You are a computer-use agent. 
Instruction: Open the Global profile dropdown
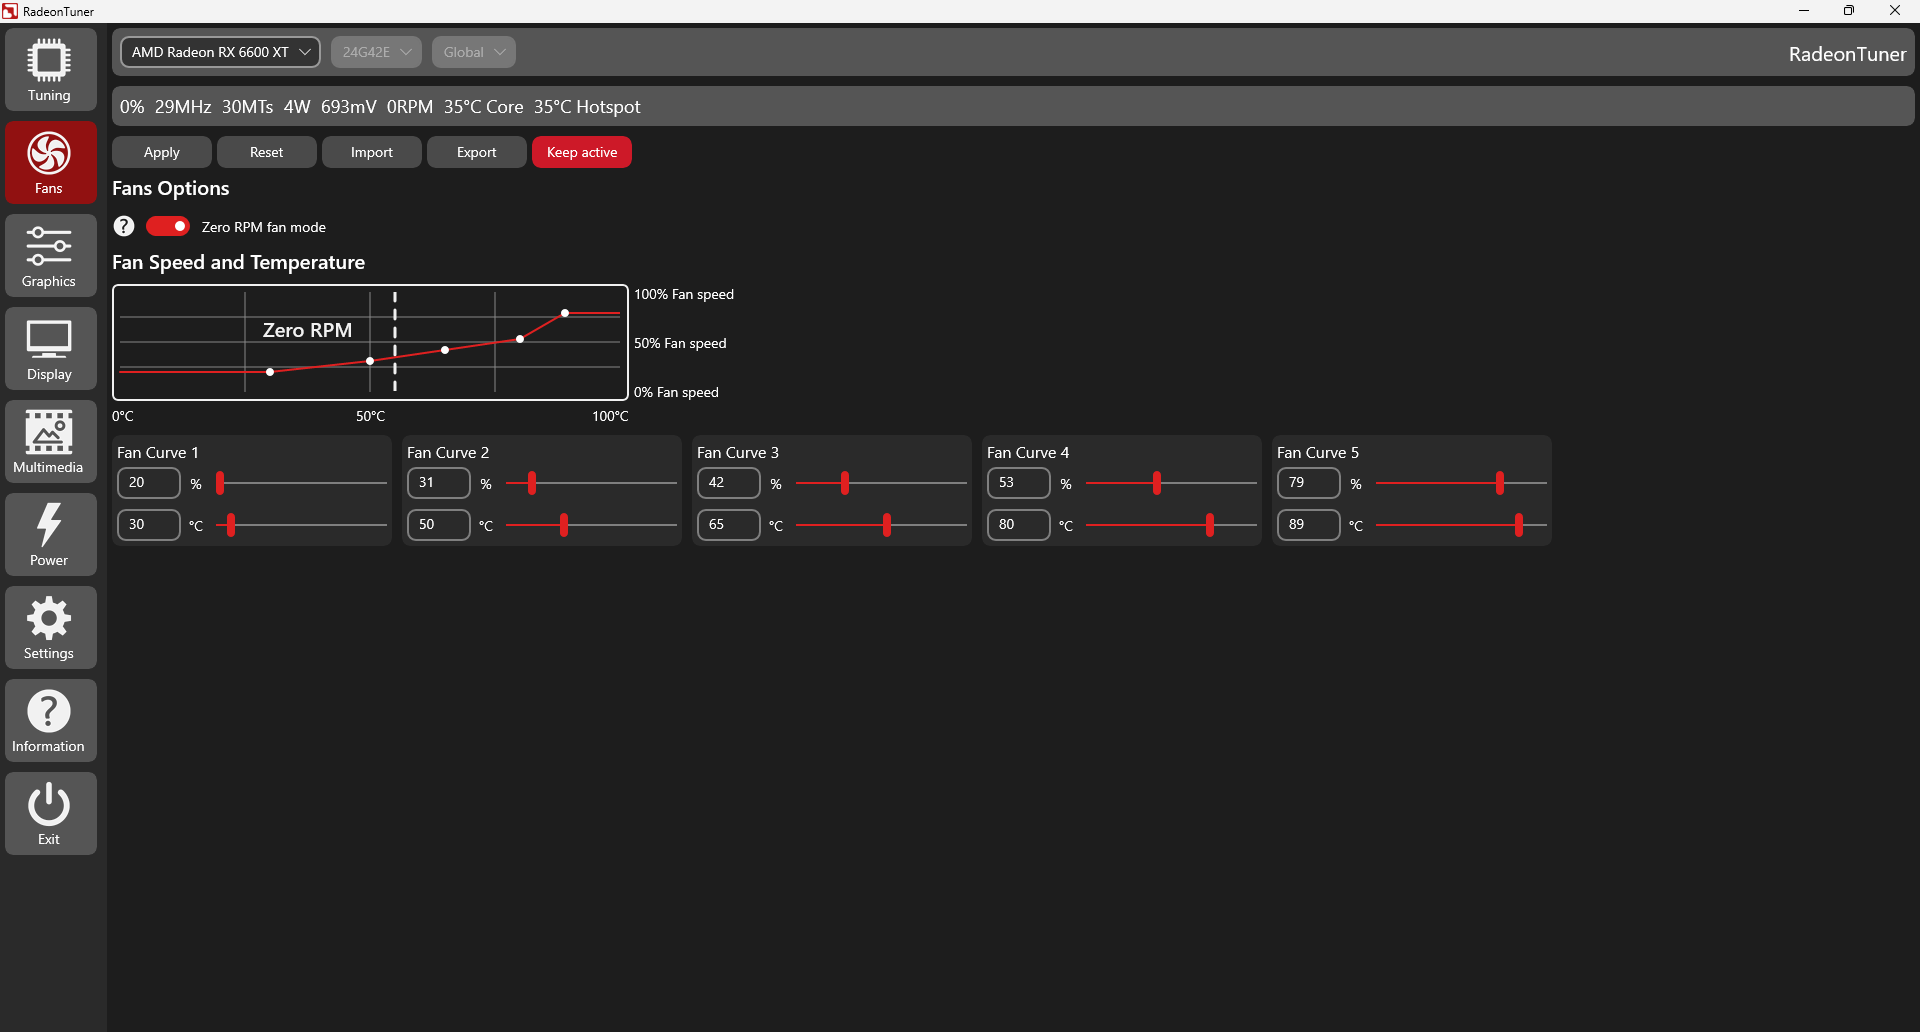coord(474,52)
